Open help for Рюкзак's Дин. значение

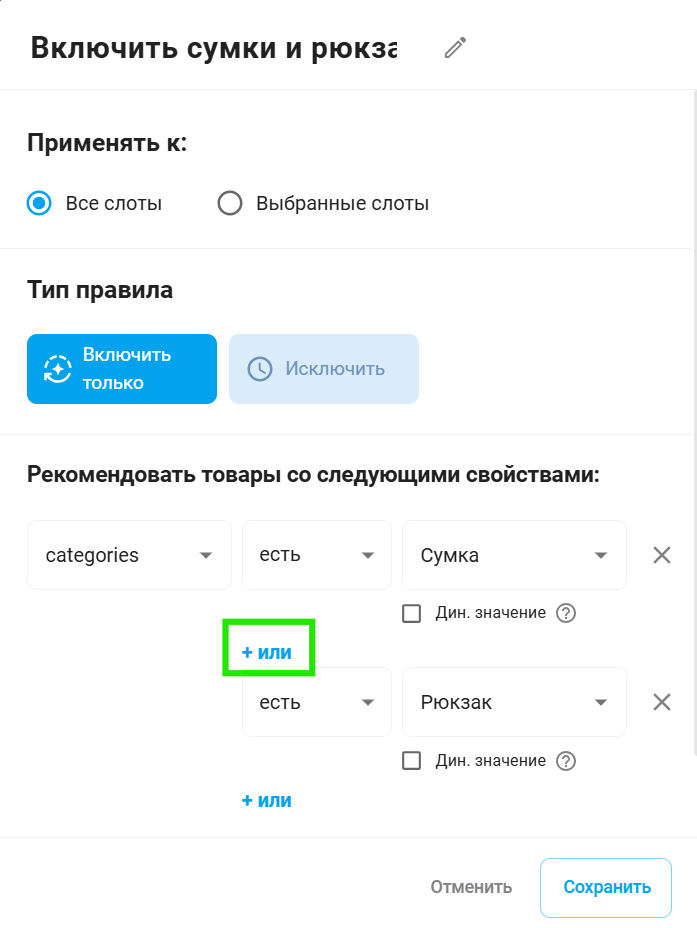pyautogui.click(x=566, y=761)
